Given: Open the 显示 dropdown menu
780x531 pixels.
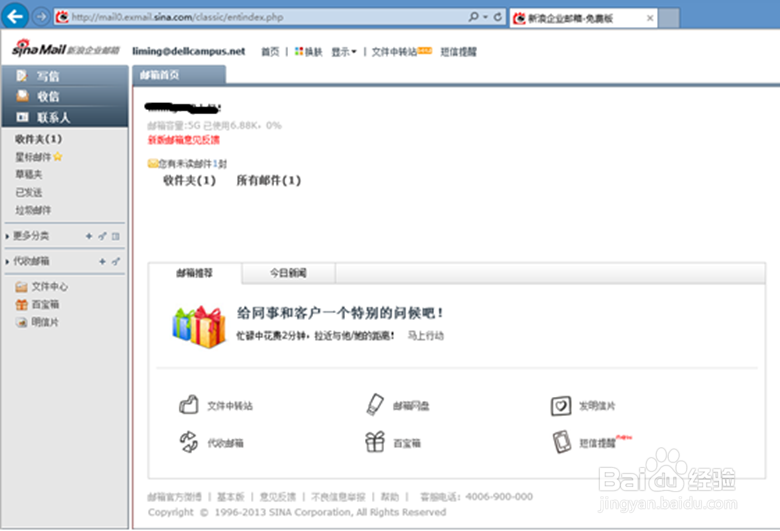Looking at the screenshot, I should tap(344, 52).
